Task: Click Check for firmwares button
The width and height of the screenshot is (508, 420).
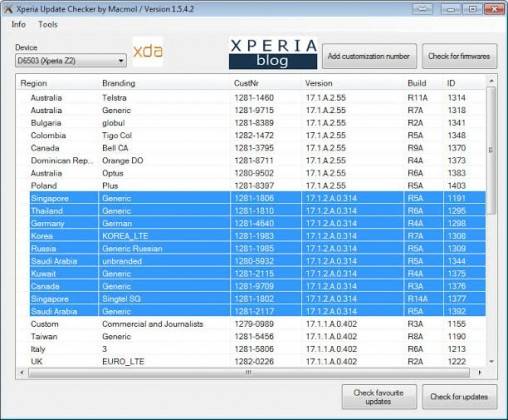Action: pyautogui.click(x=459, y=56)
